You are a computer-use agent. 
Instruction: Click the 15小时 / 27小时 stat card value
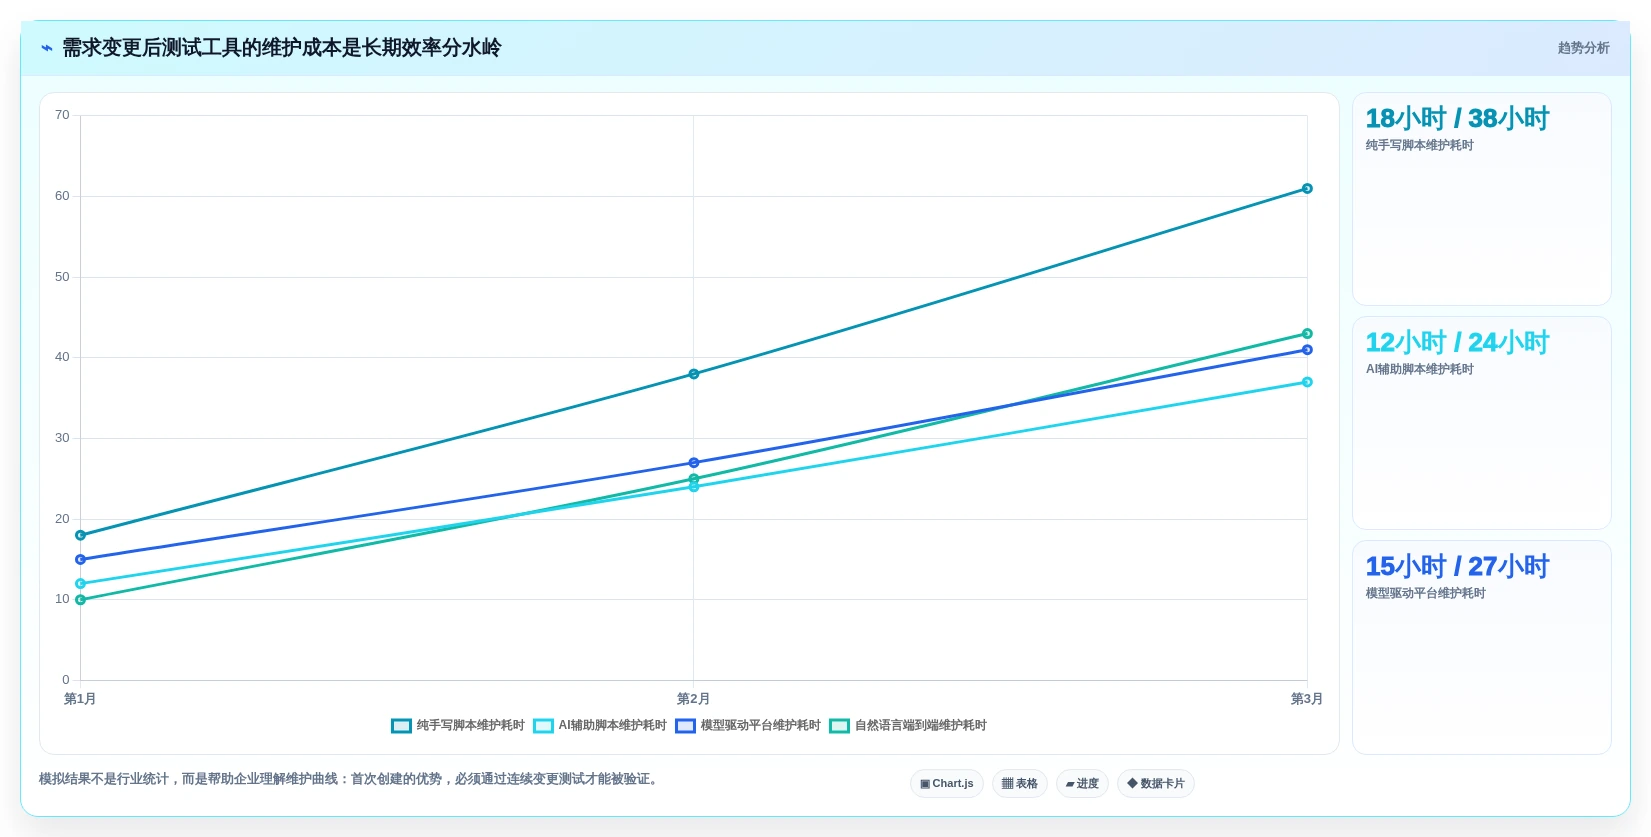click(x=1457, y=567)
